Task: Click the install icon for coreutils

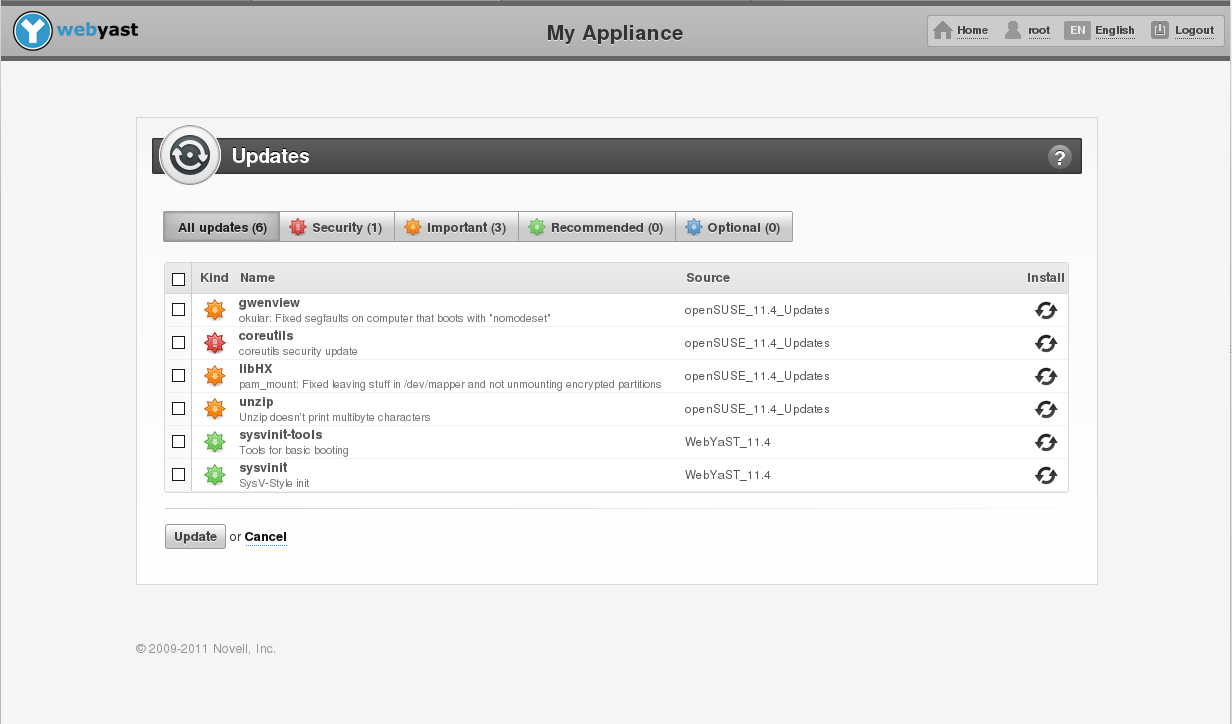Action: pyautogui.click(x=1046, y=343)
